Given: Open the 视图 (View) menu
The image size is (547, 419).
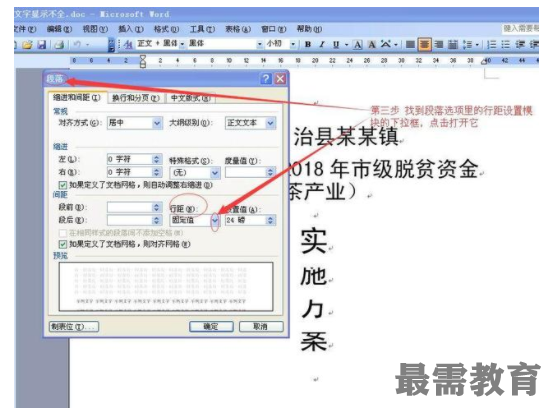Looking at the screenshot, I should [95, 29].
